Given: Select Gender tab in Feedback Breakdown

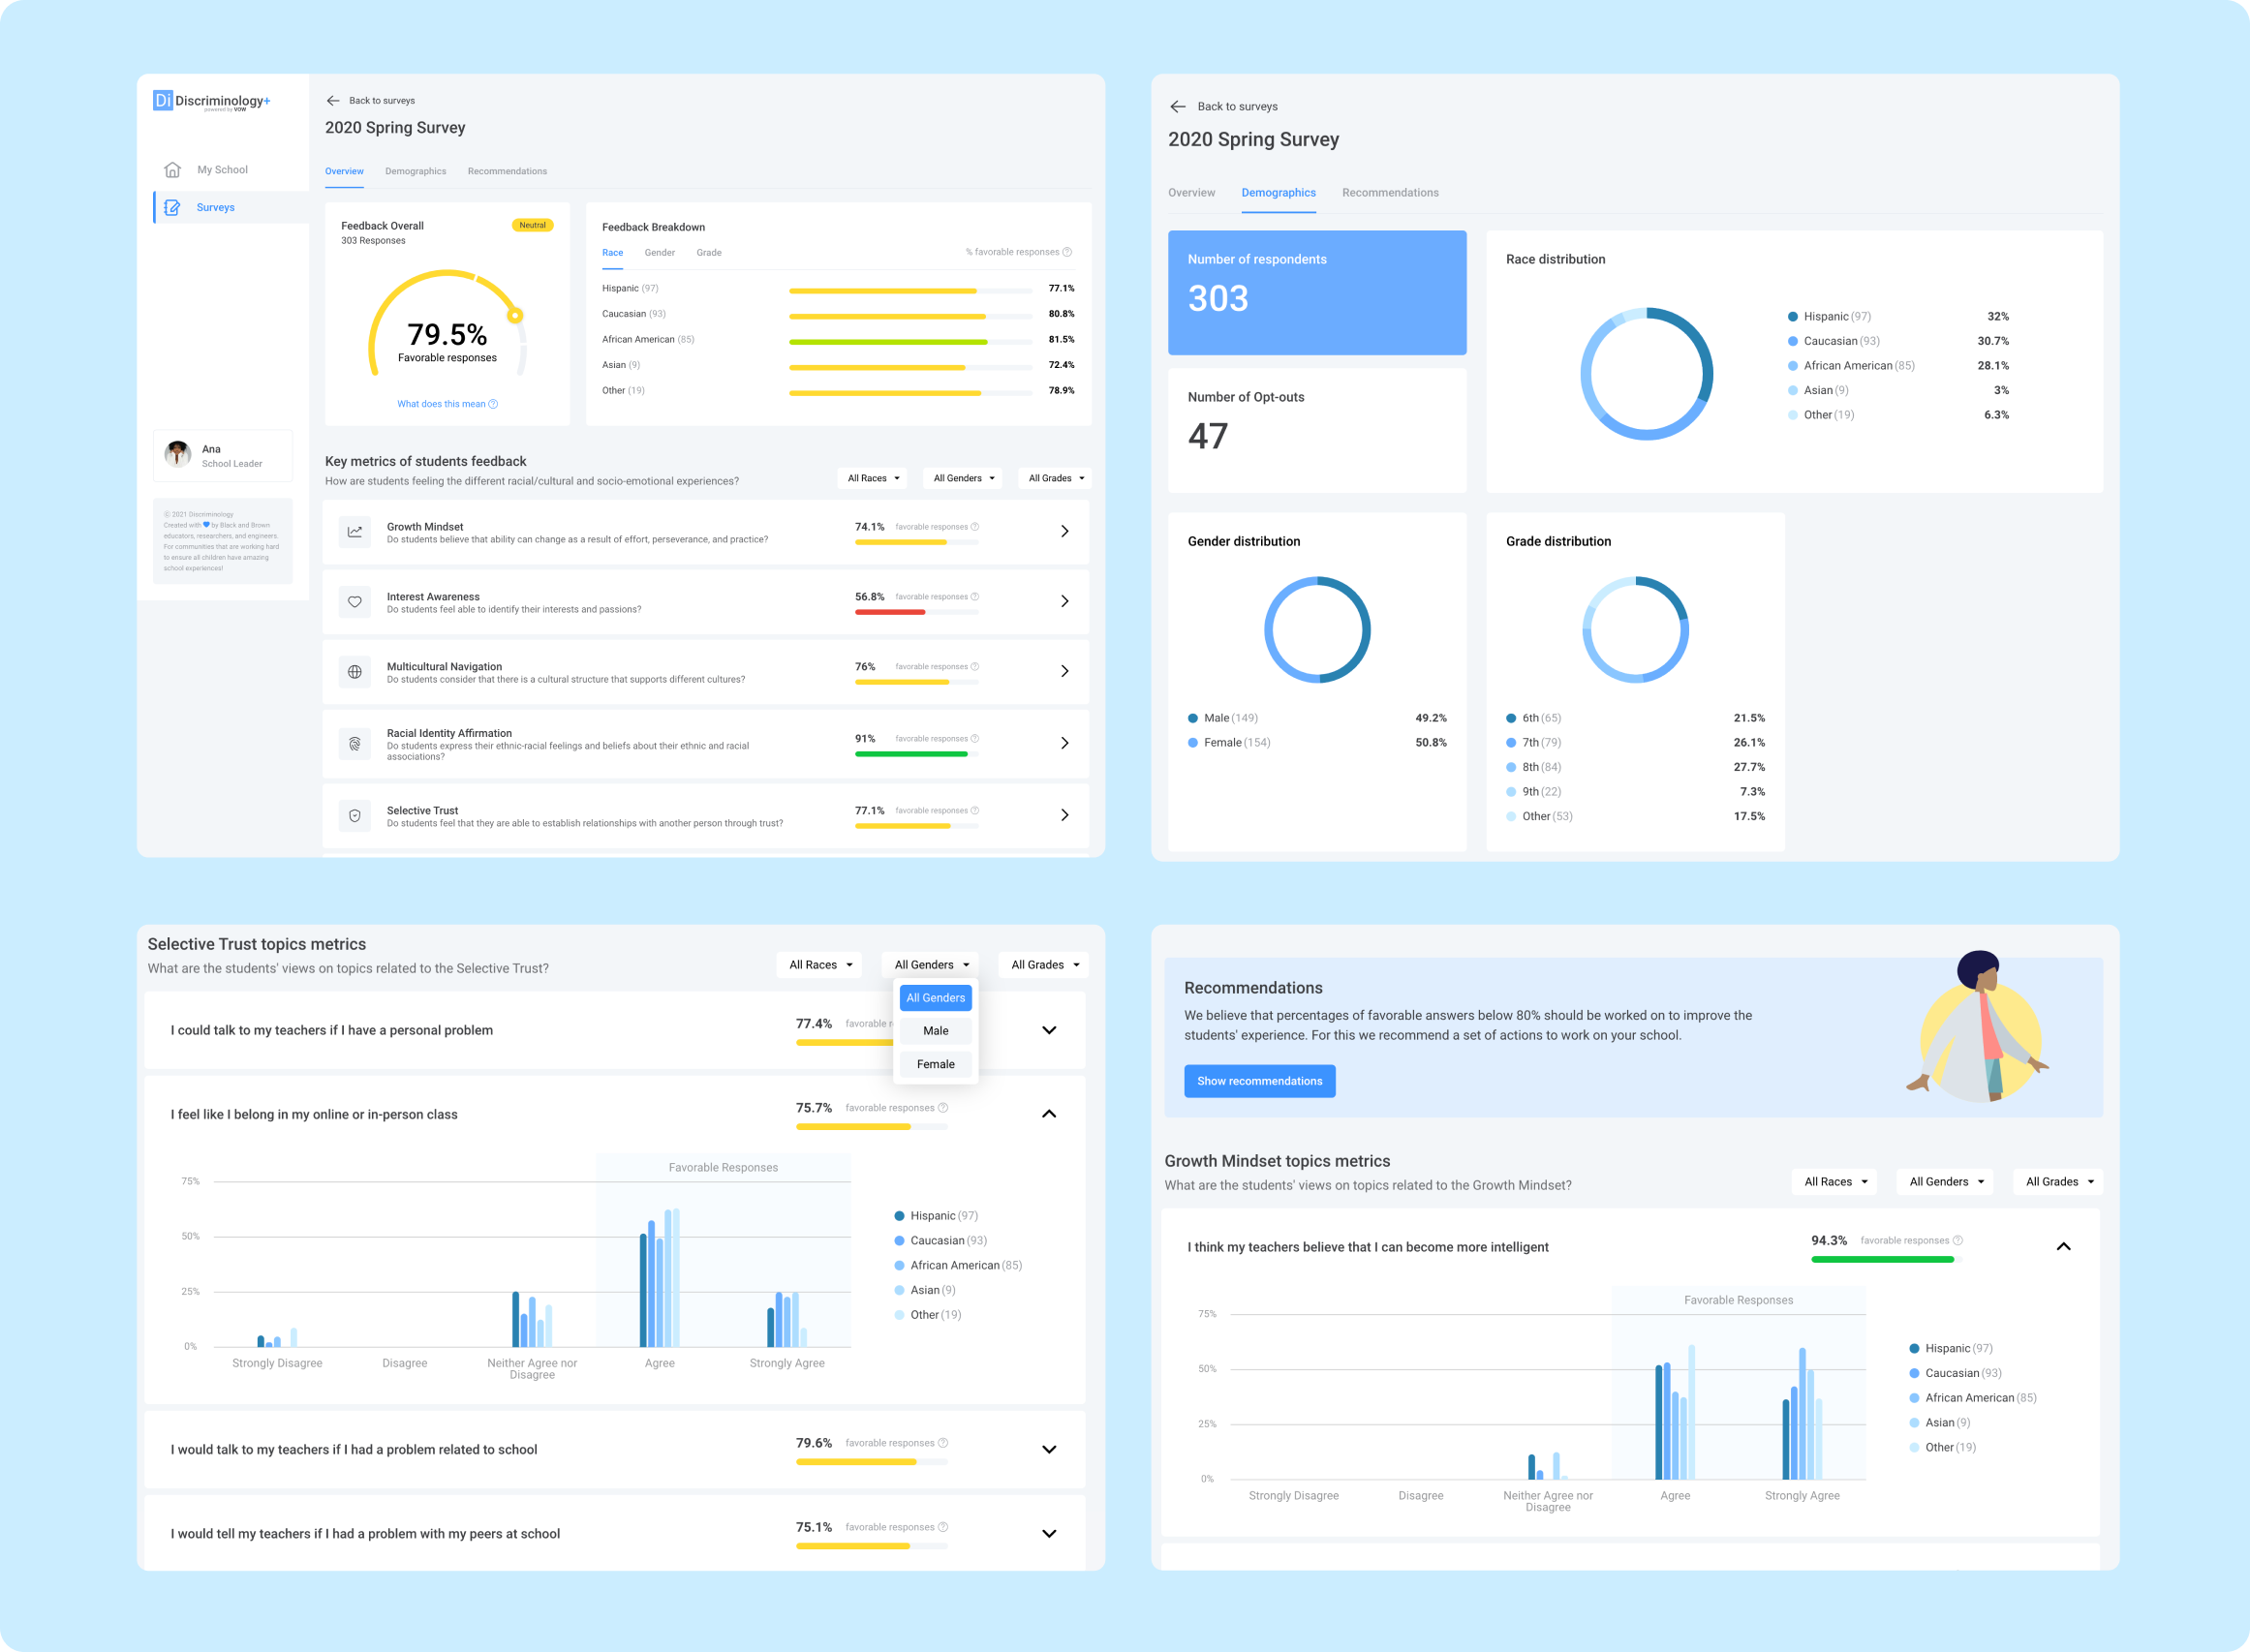Looking at the screenshot, I should [x=659, y=253].
